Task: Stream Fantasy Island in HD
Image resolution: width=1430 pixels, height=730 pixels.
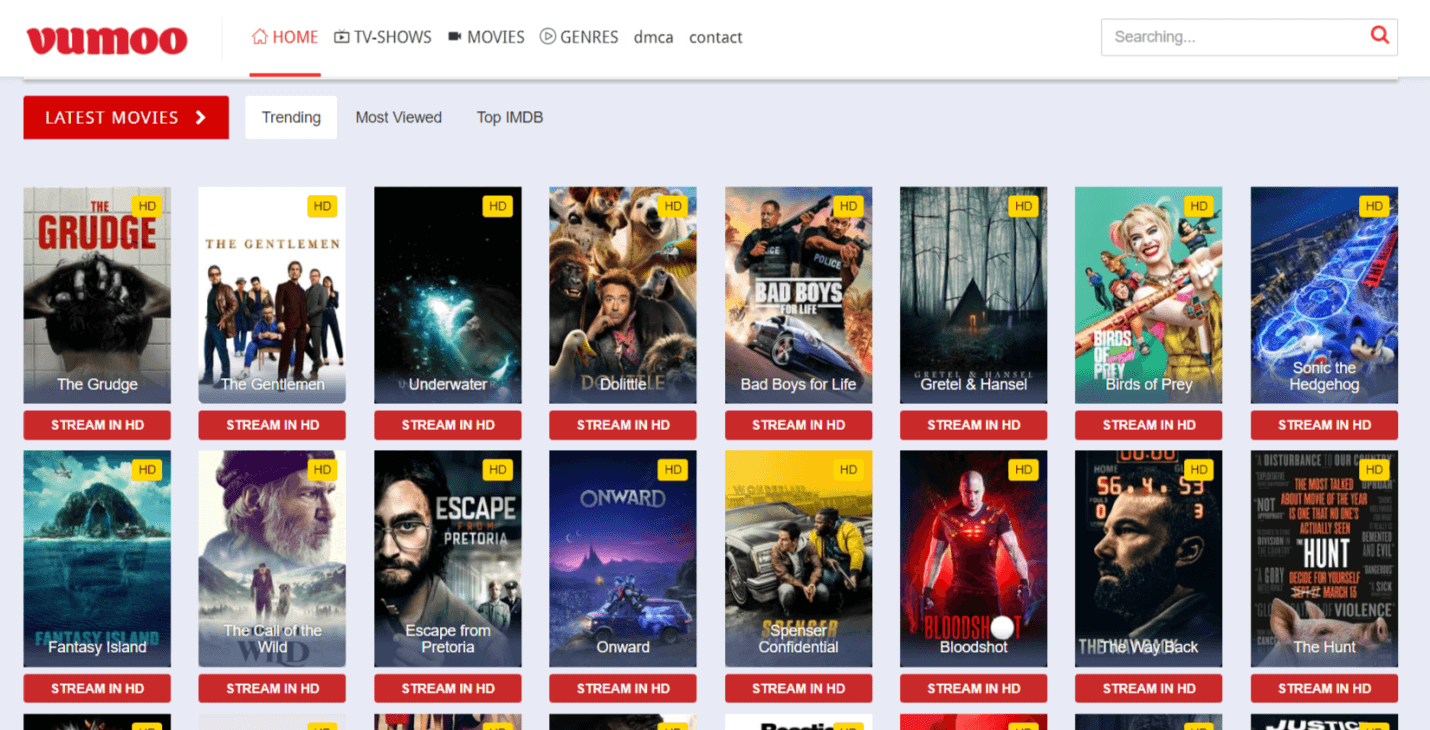Action: 97,688
